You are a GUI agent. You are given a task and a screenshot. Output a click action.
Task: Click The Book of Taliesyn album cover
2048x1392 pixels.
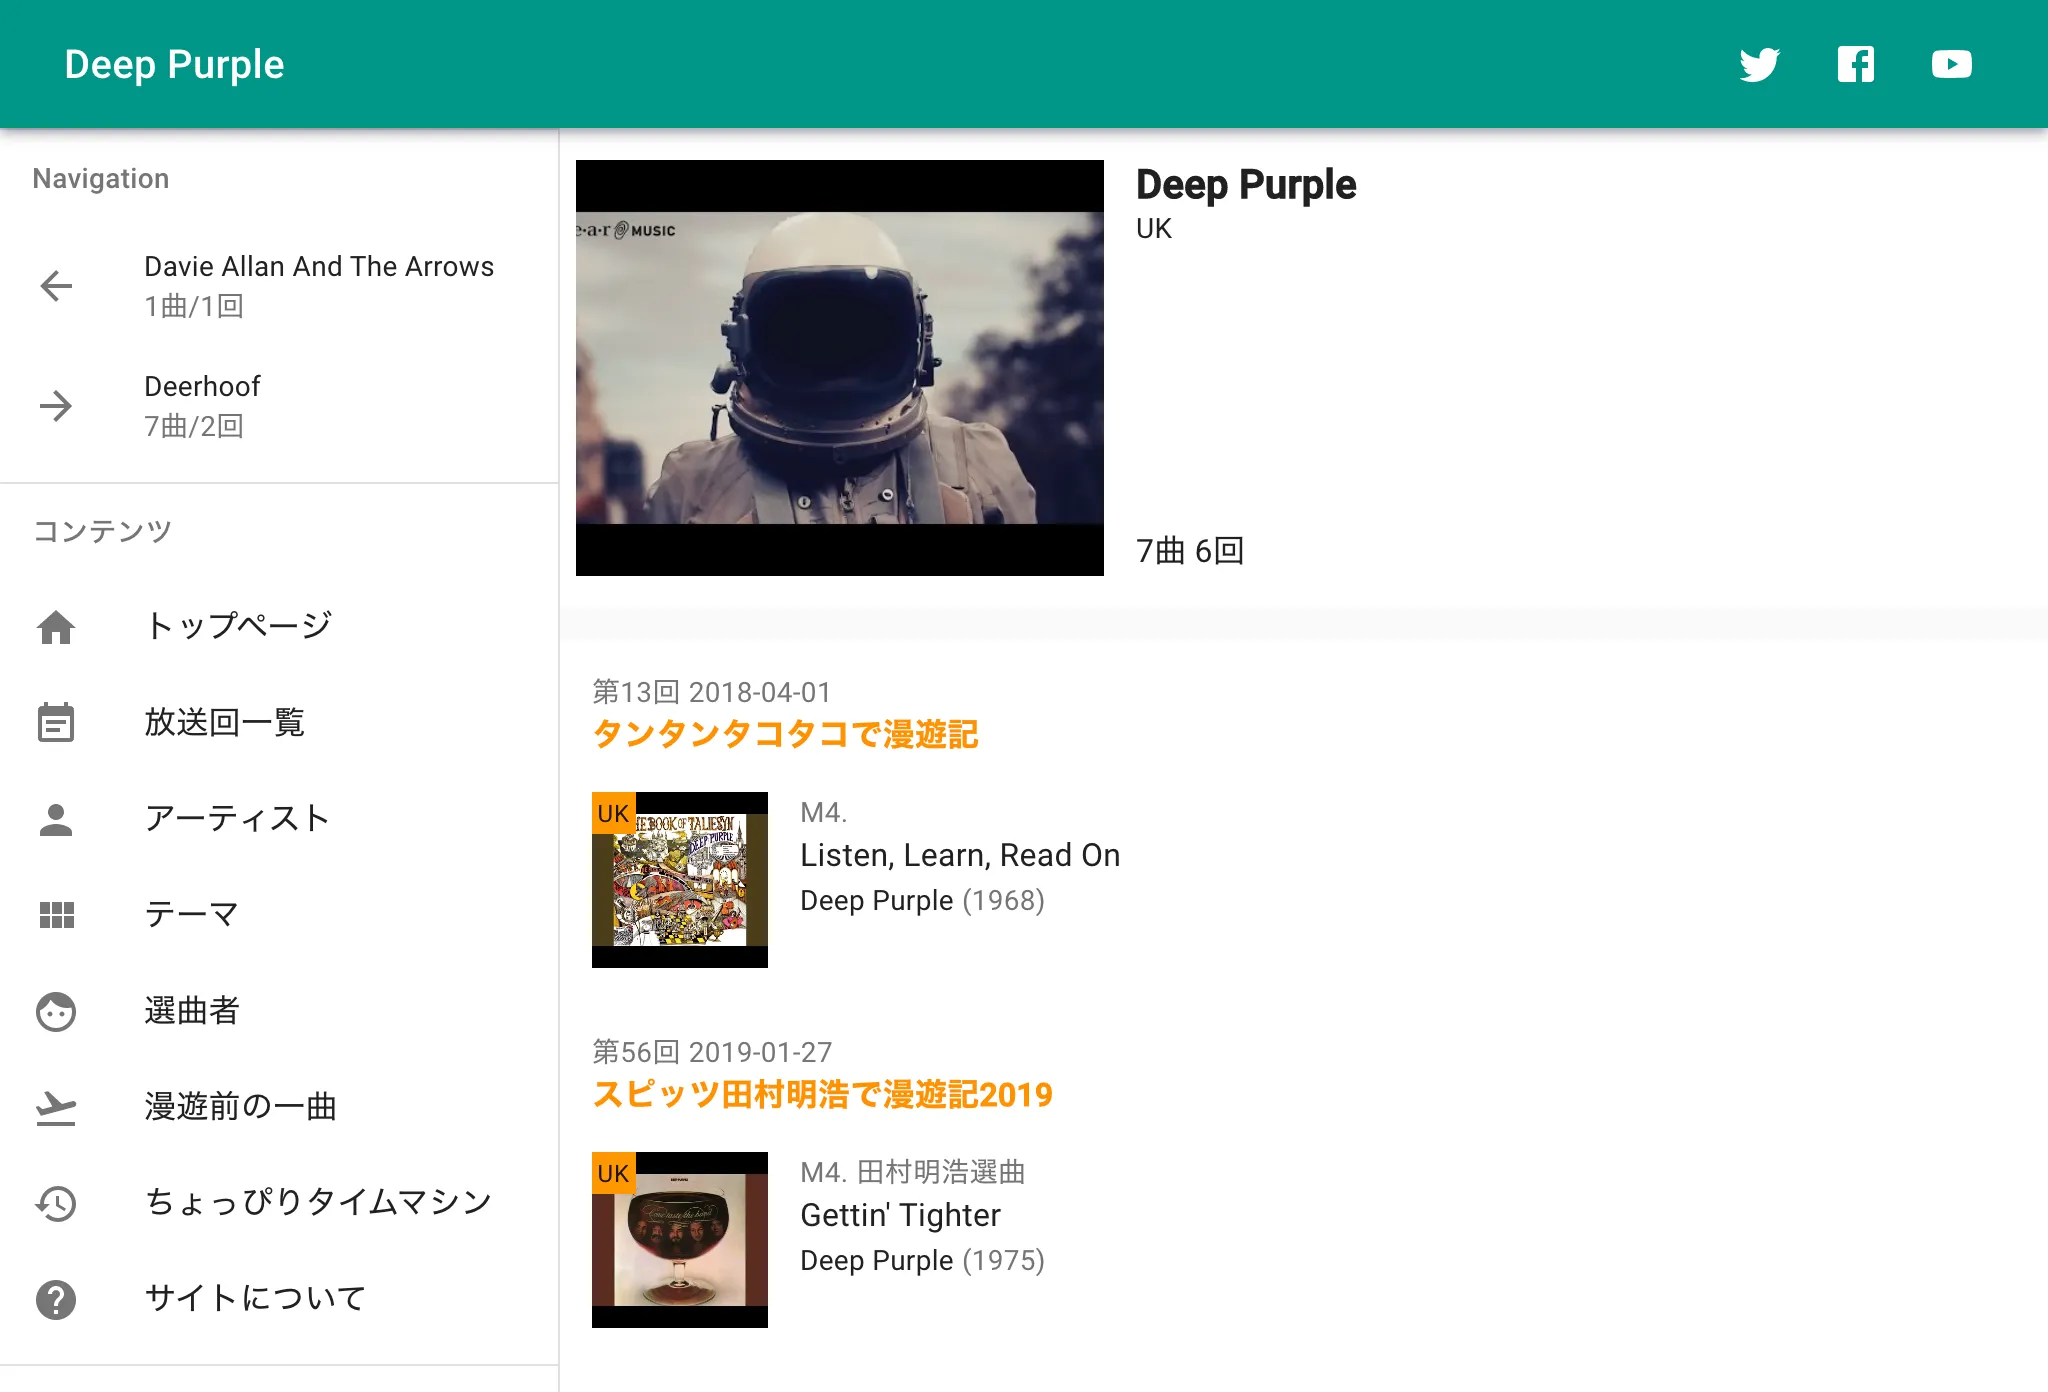(680, 880)
